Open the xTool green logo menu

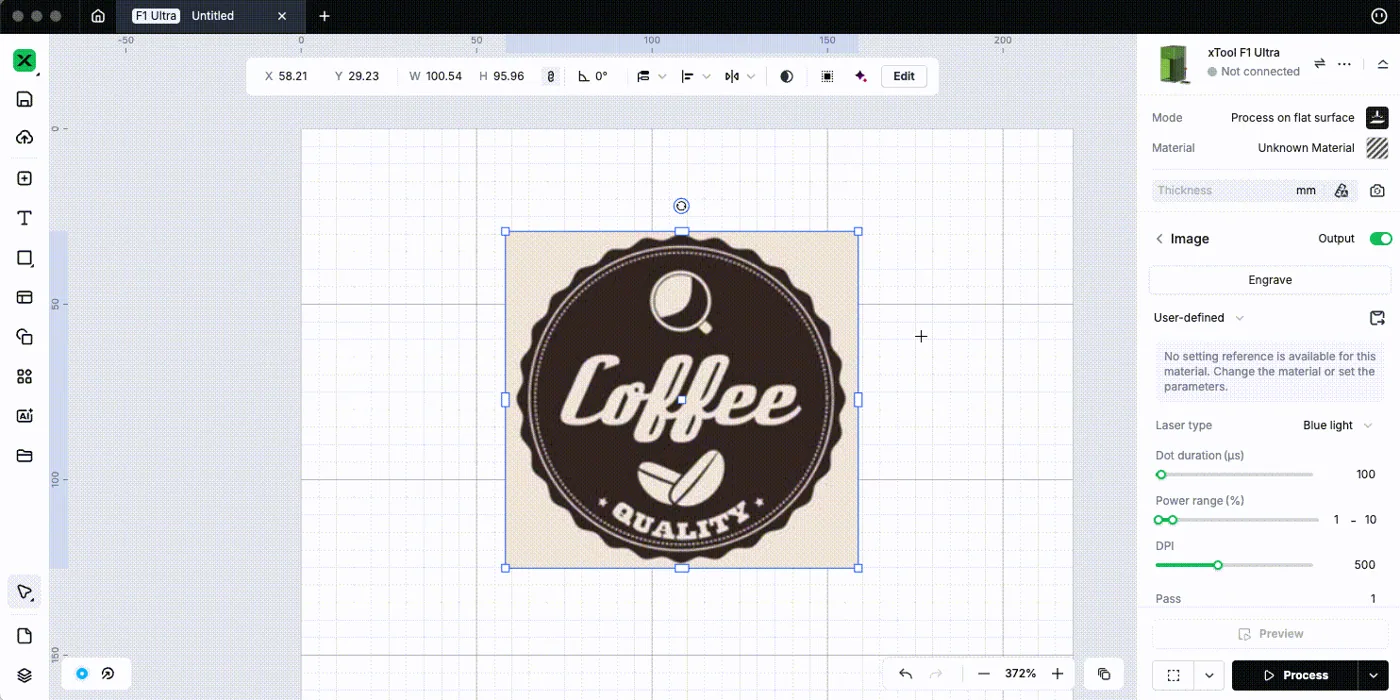pos(24,61)
